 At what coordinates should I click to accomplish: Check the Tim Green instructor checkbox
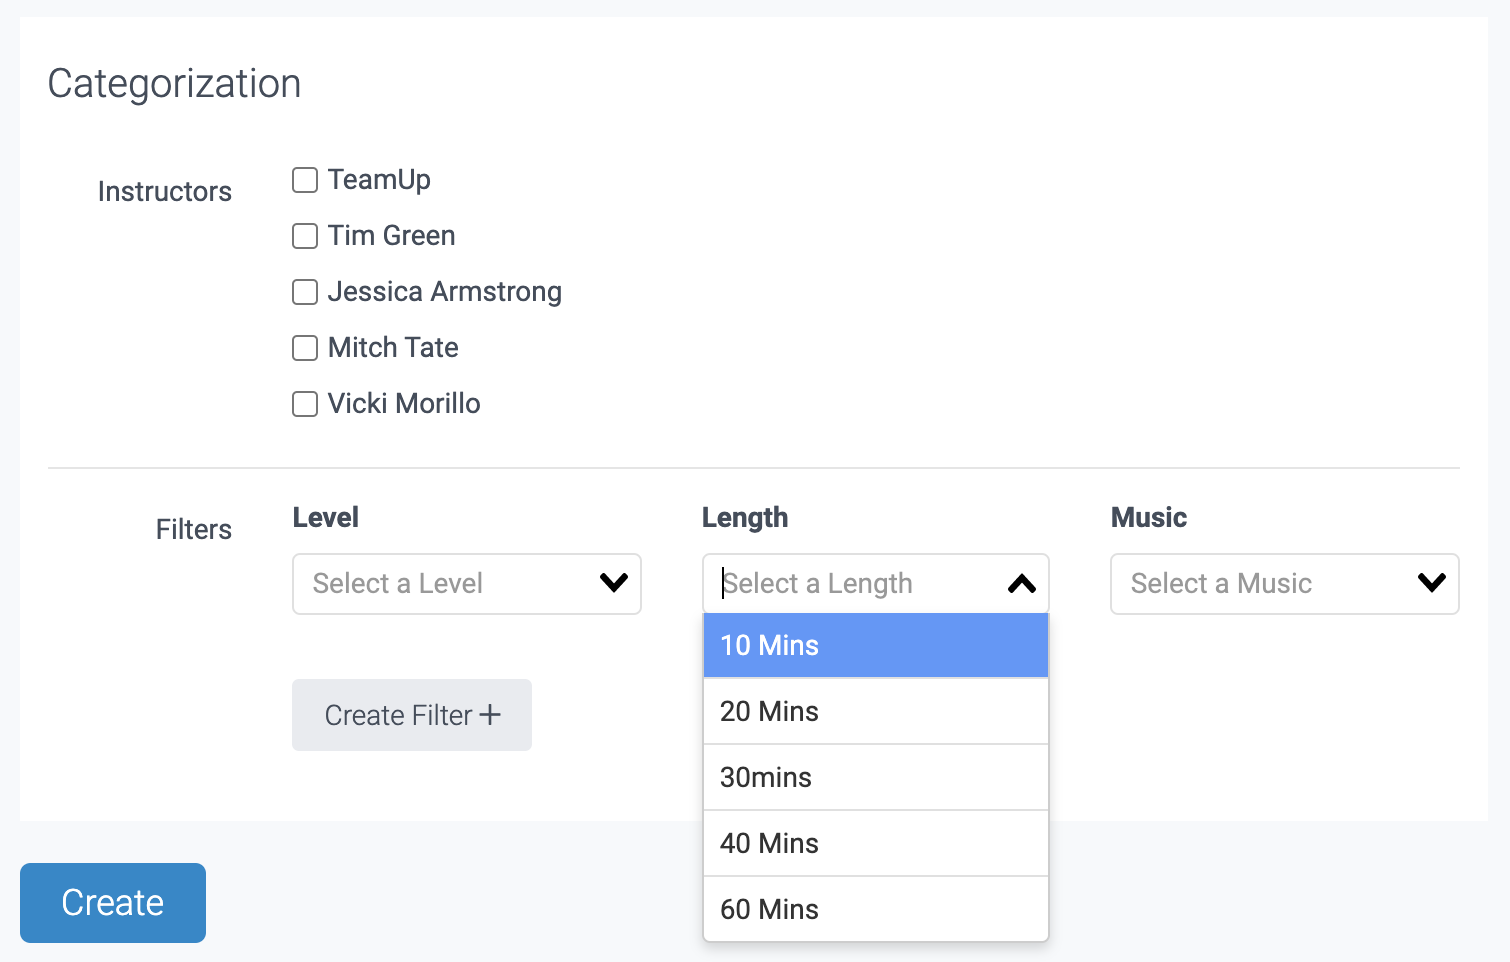[304, 236]
